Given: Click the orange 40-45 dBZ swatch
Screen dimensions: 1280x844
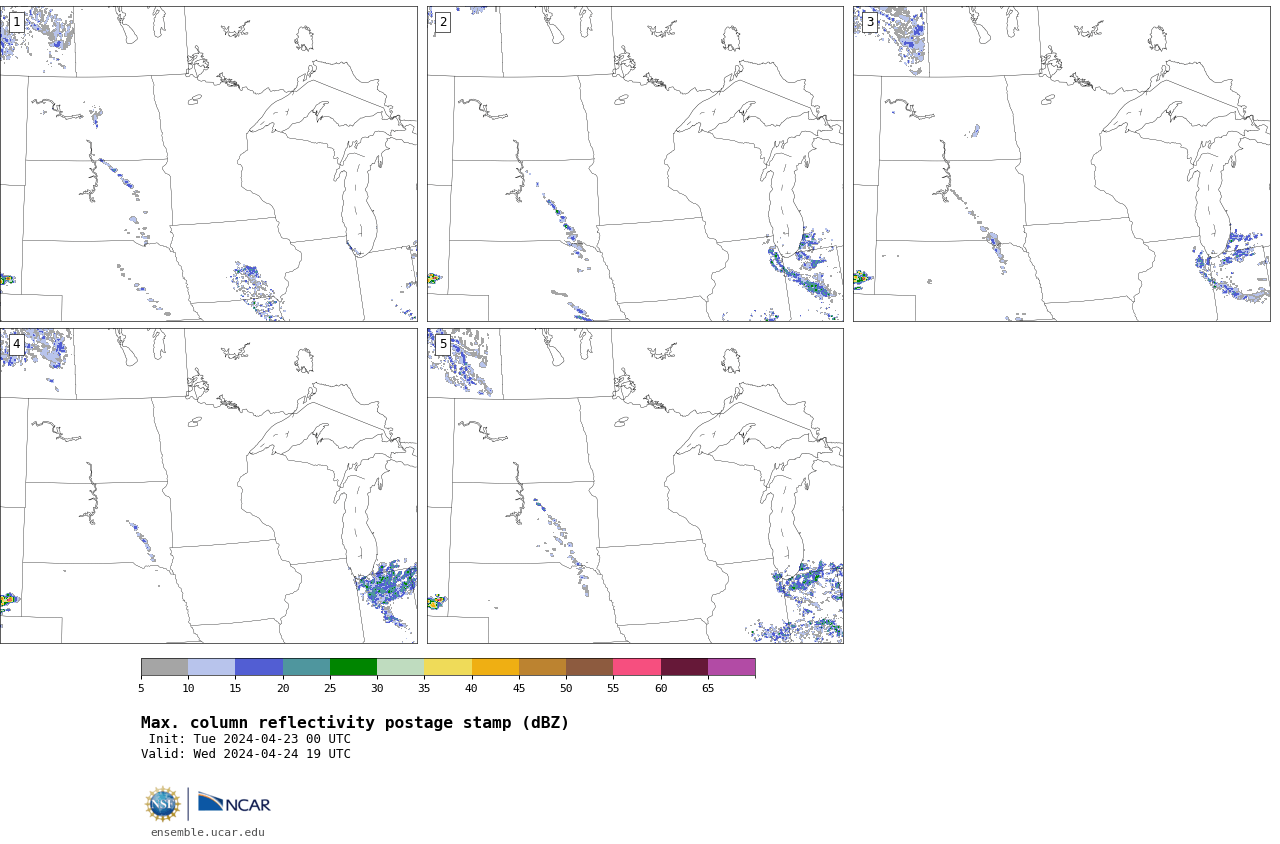Looking at the screenshot, I should point(495,667).
